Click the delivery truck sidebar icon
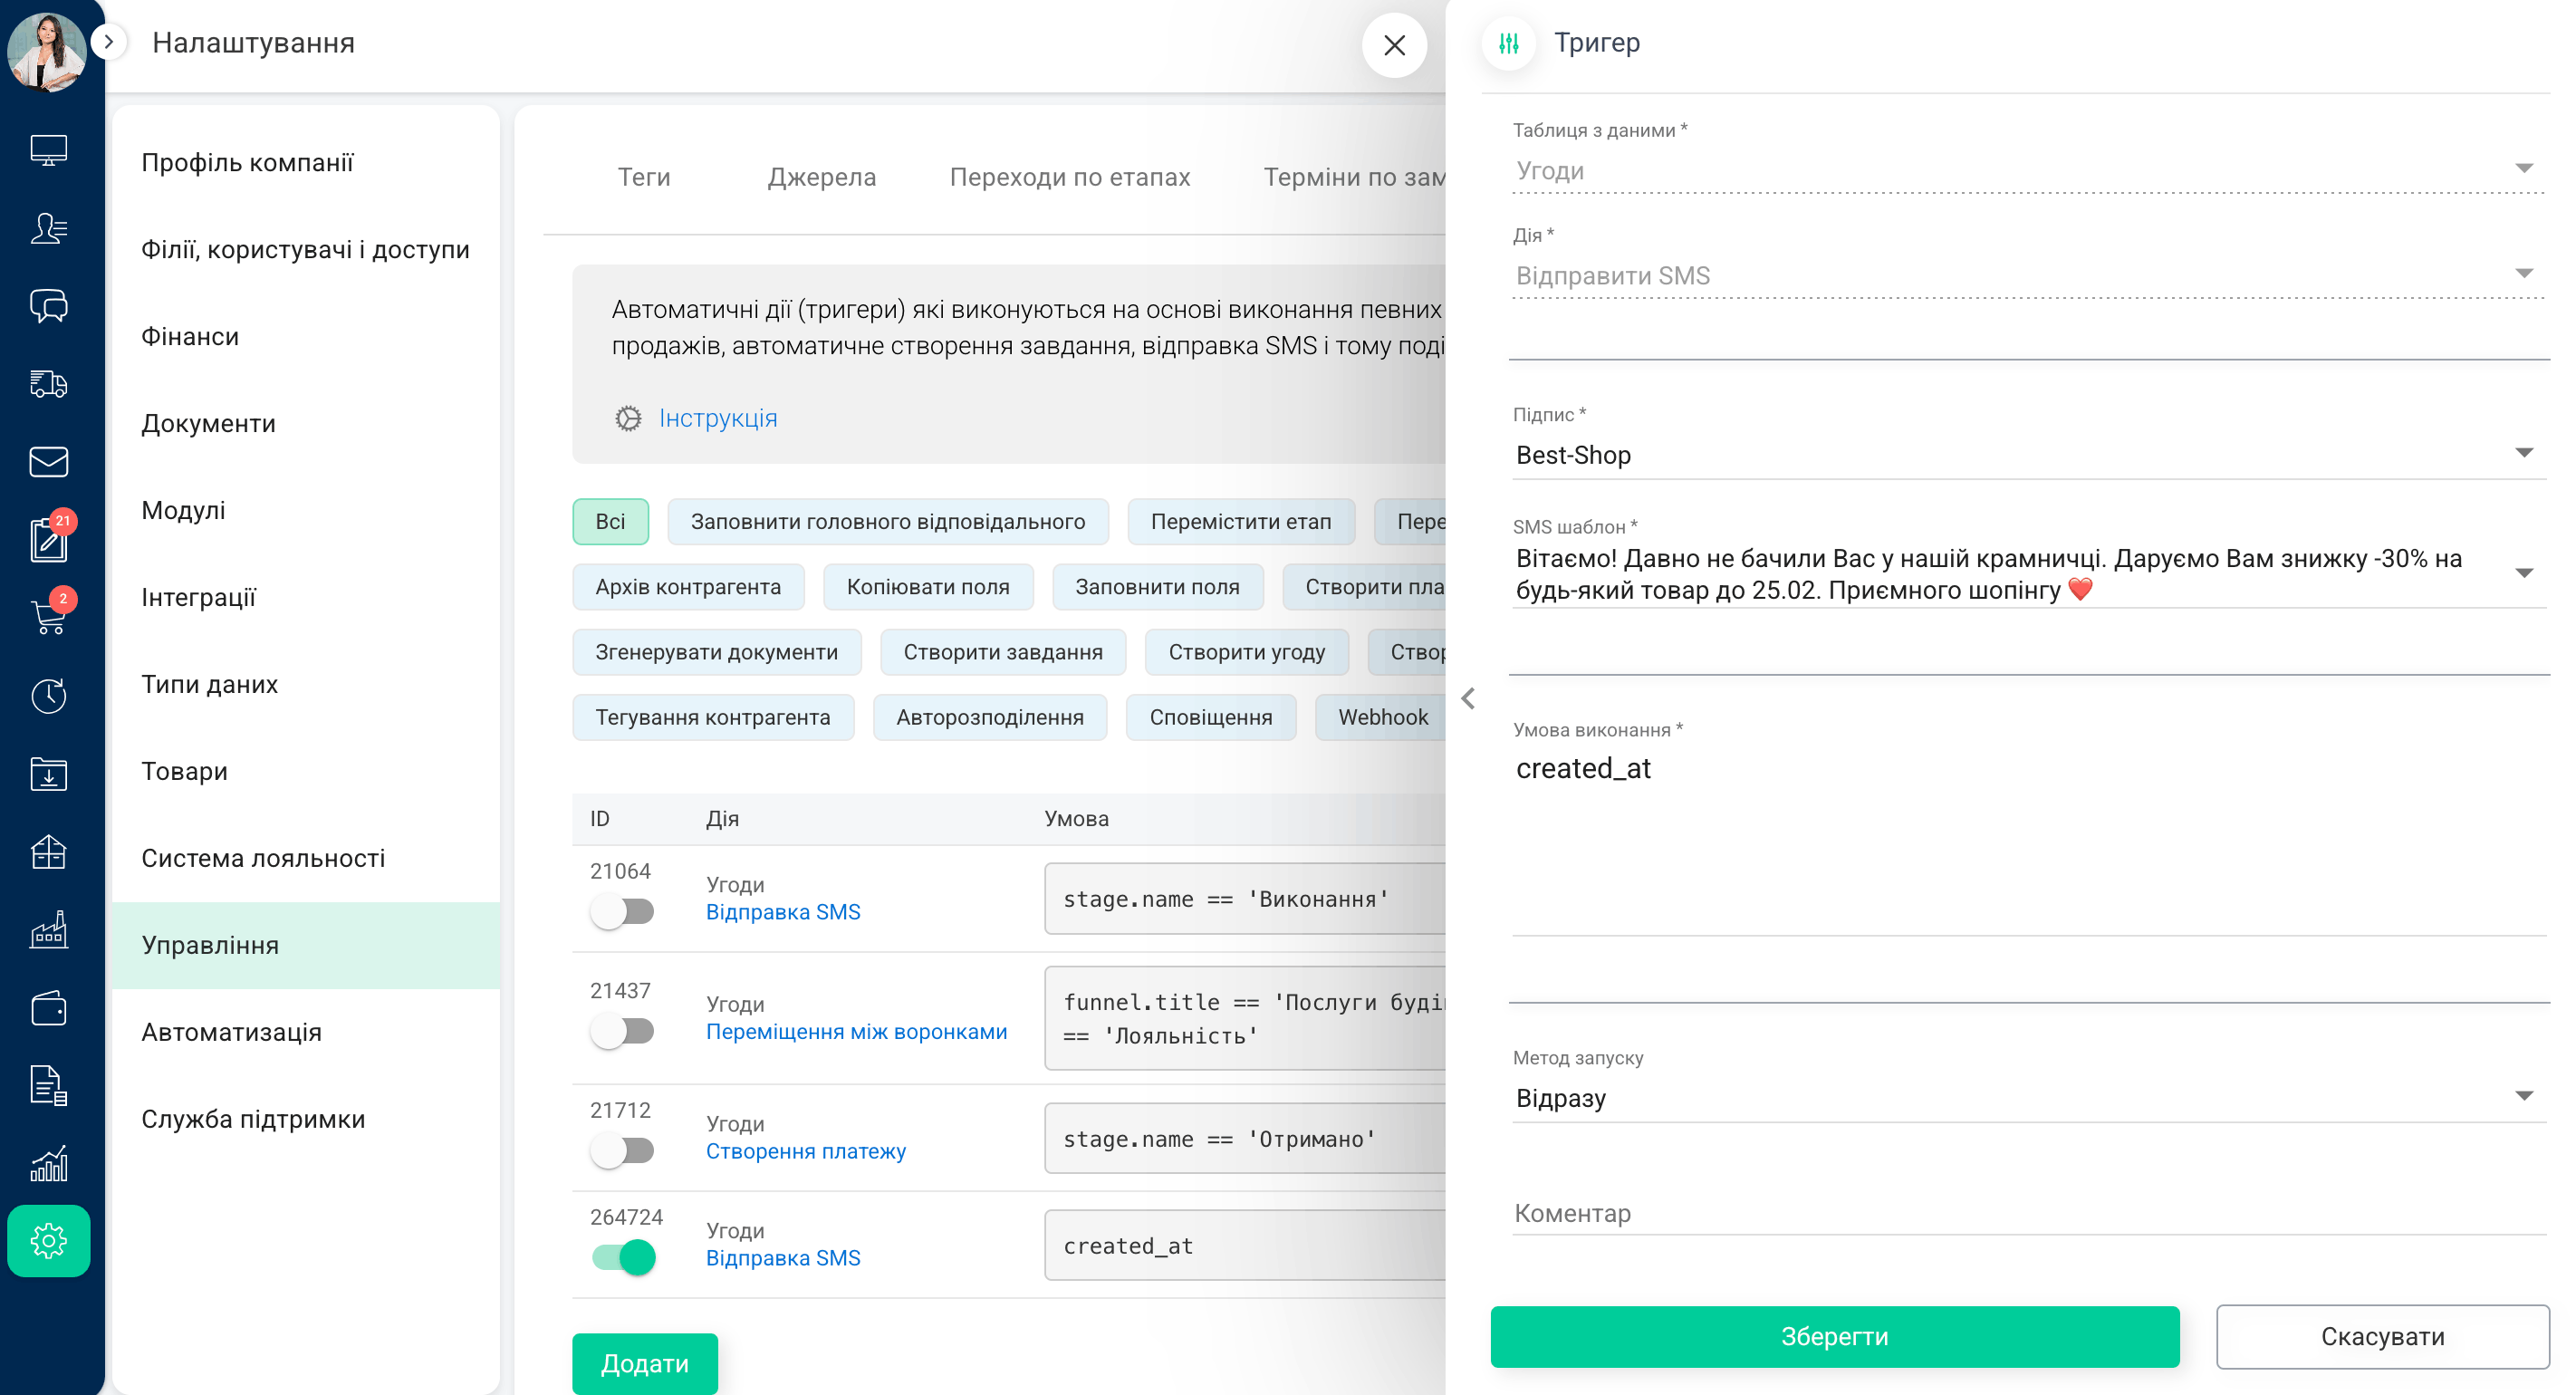The height and width of the screenshot is (1395, 2576). click(48, 383)
